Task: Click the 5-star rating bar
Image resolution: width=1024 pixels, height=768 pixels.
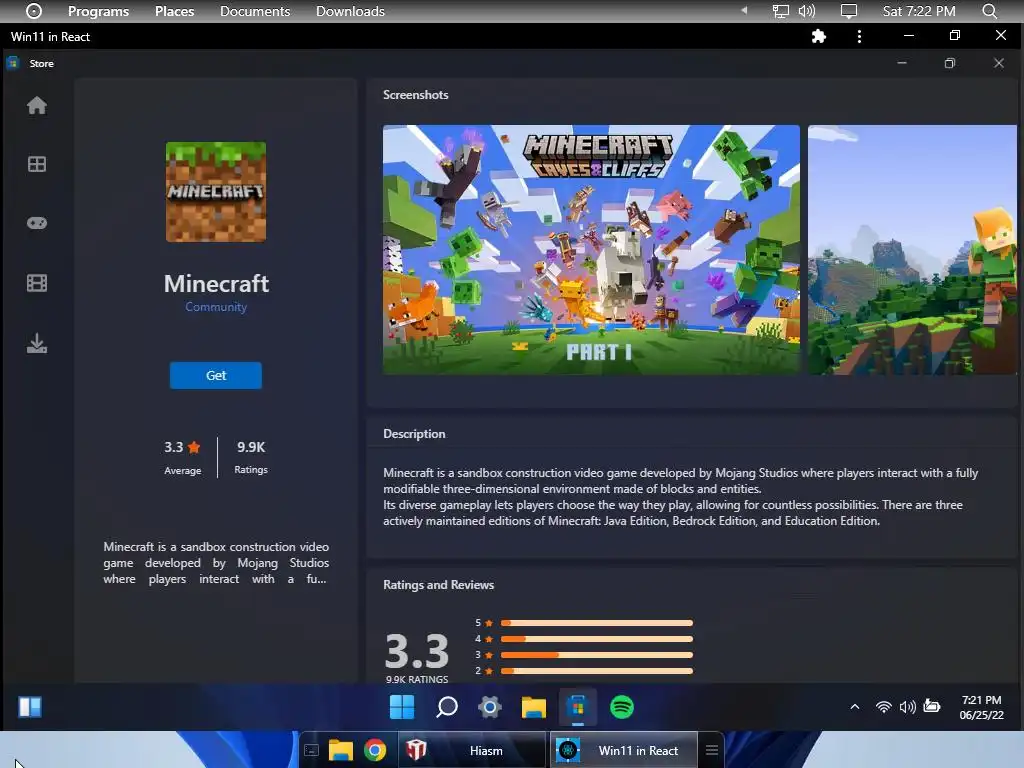Action: pos(597,623)
